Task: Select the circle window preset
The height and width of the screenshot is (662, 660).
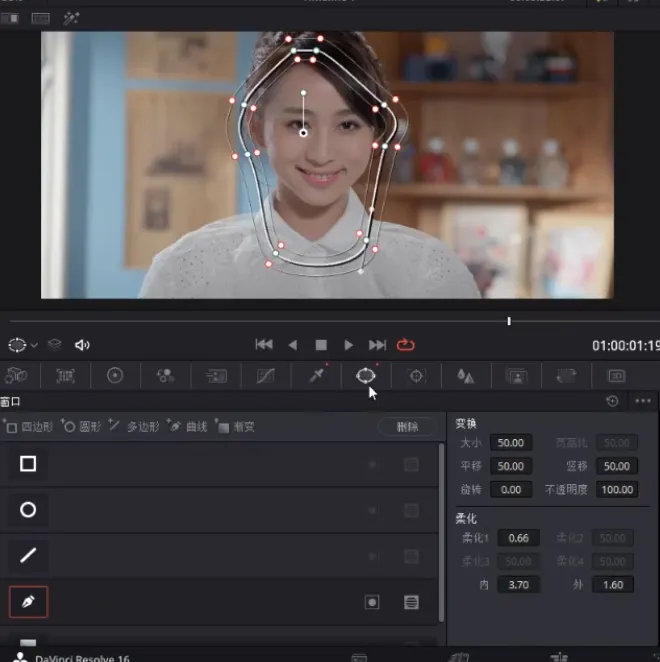Action: (28, 510)
